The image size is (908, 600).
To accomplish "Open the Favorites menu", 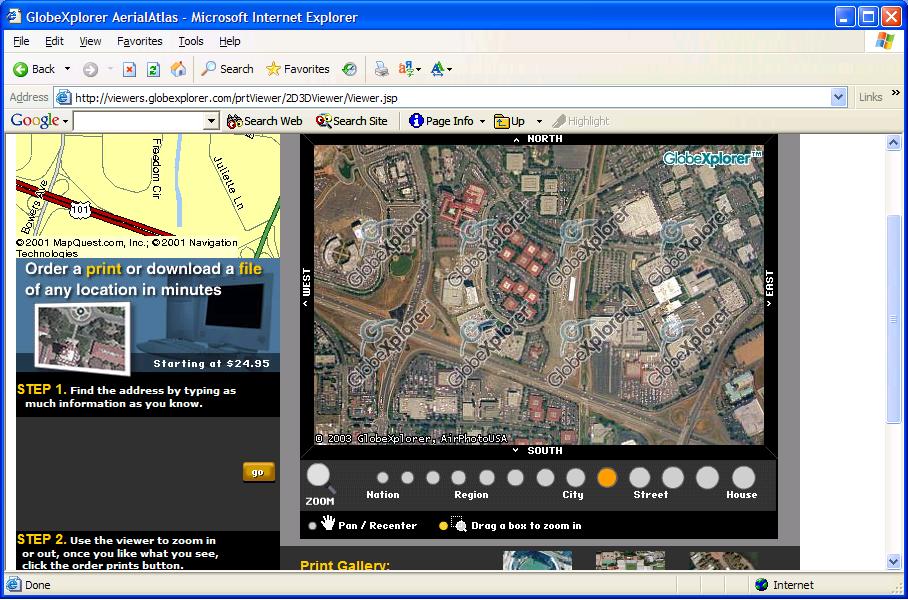I will click(140, 41).
